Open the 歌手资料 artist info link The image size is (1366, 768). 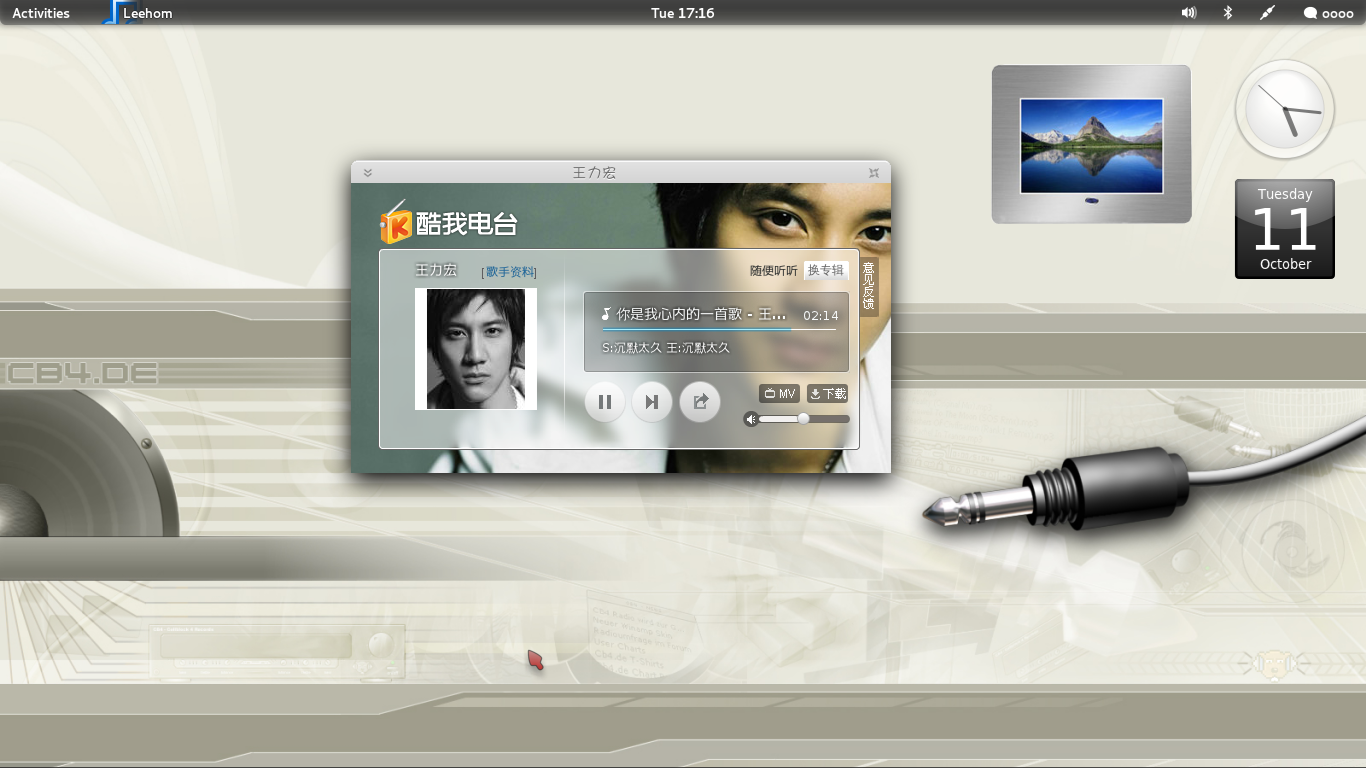pos(509,272)
